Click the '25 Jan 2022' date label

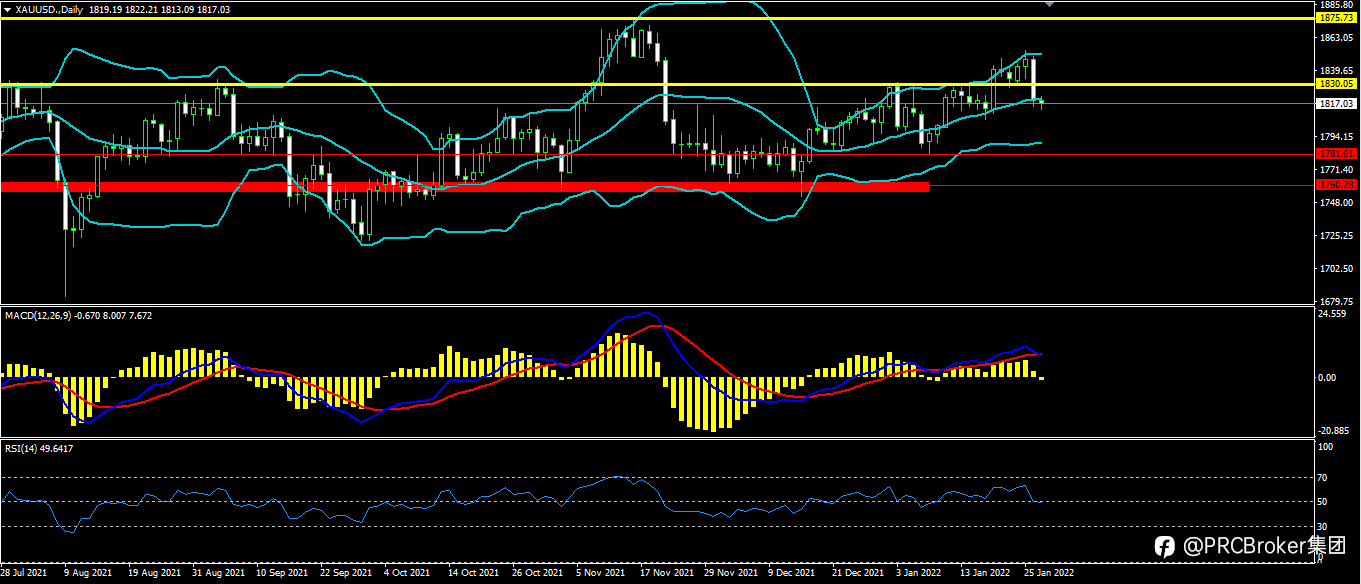pos(1049,574)
